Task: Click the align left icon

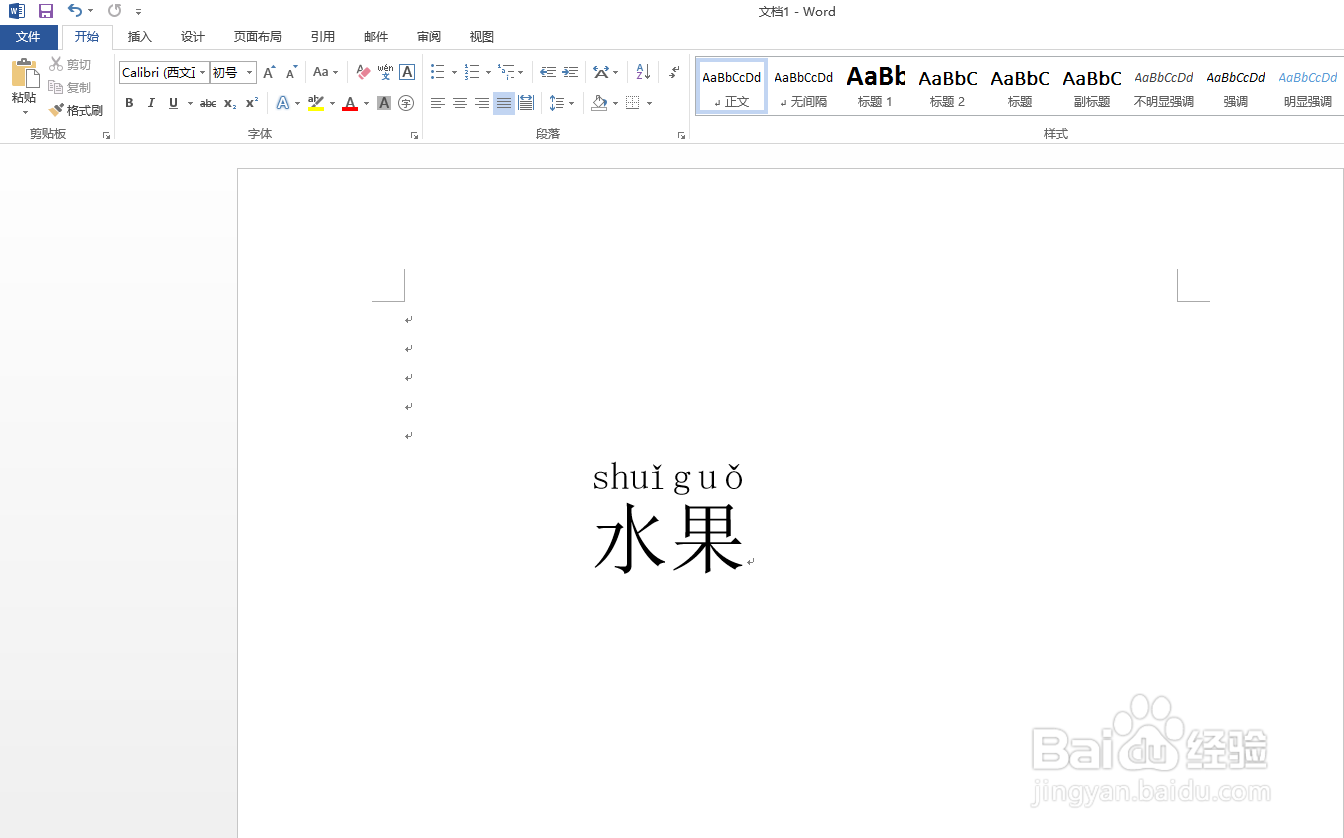Action: pos(438,103)
